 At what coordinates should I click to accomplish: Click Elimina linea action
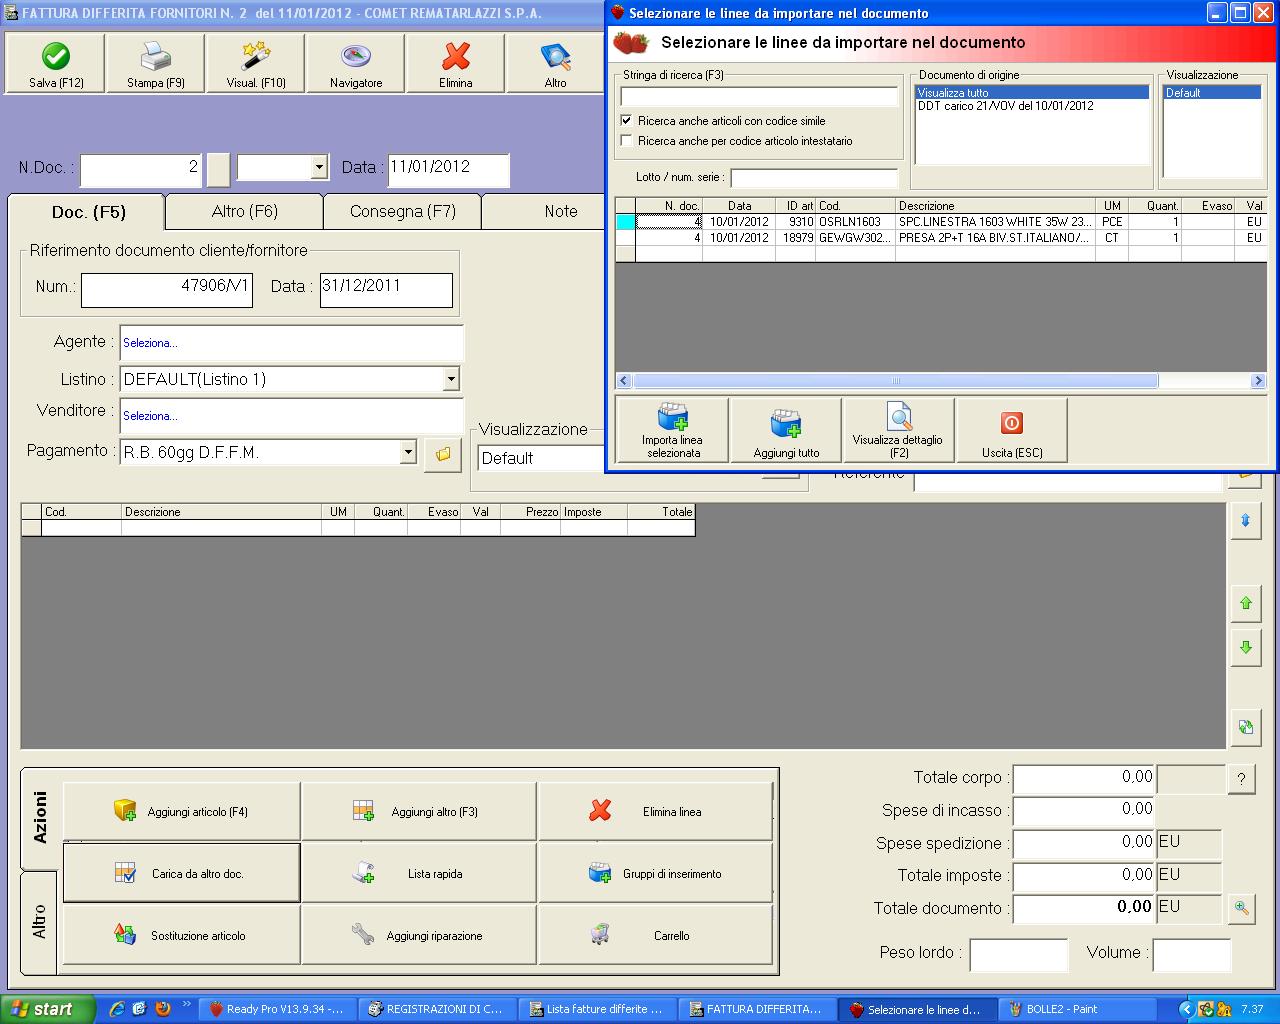656,811
